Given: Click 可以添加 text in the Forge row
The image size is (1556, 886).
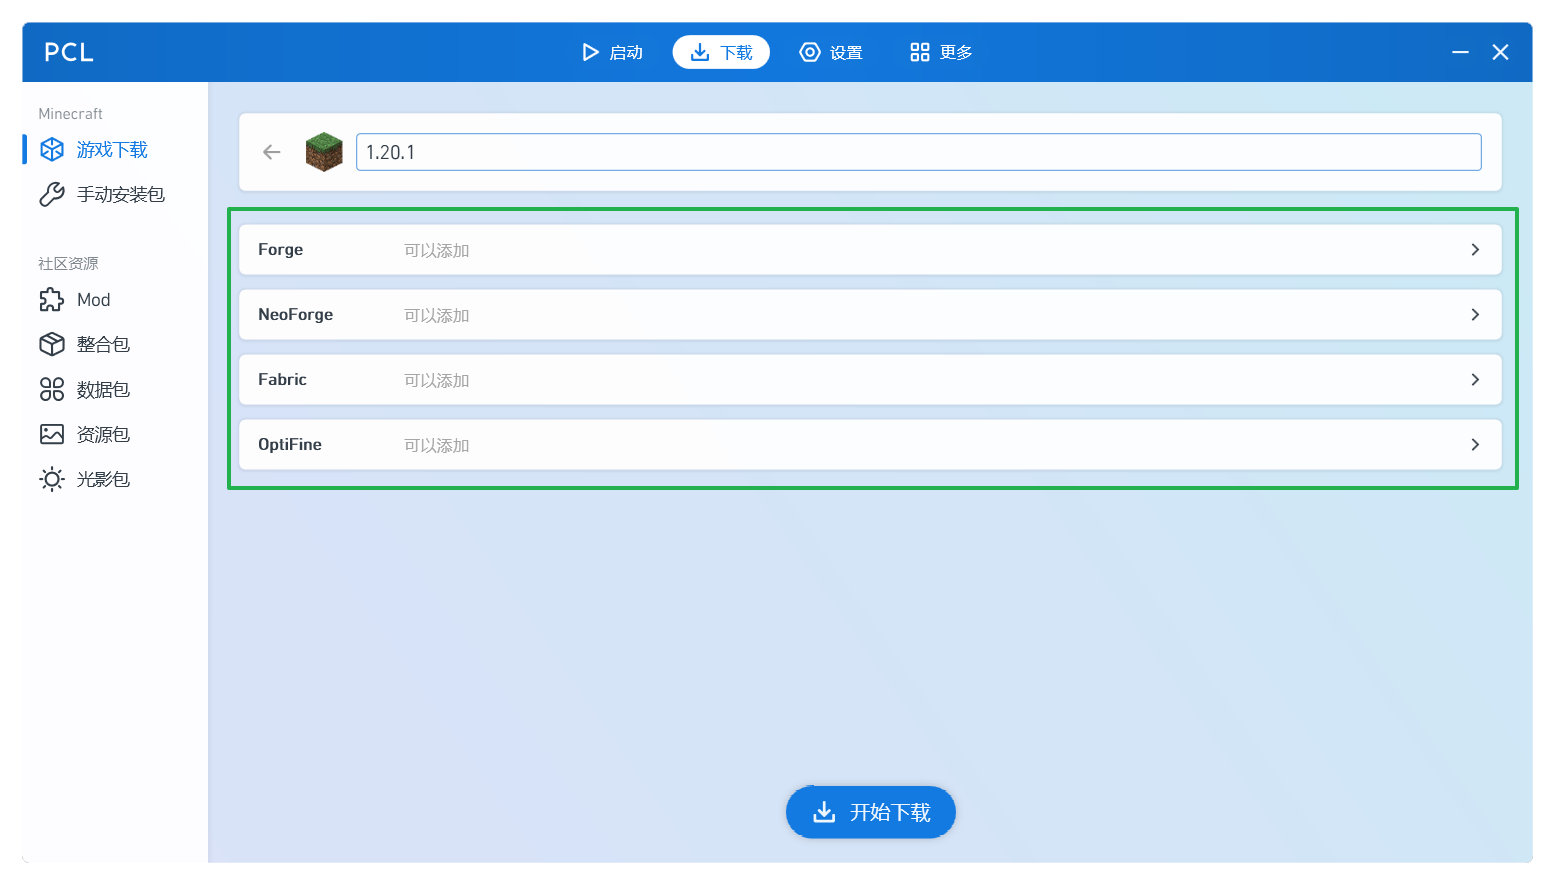Looking at the screenshot, I should [x=437, y=250].
